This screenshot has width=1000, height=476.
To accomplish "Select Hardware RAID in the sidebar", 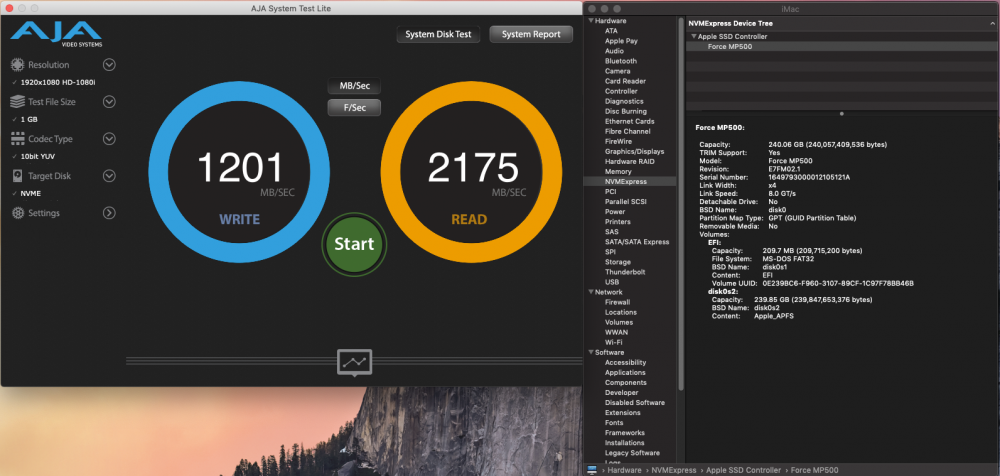I will tap(629, 161).
